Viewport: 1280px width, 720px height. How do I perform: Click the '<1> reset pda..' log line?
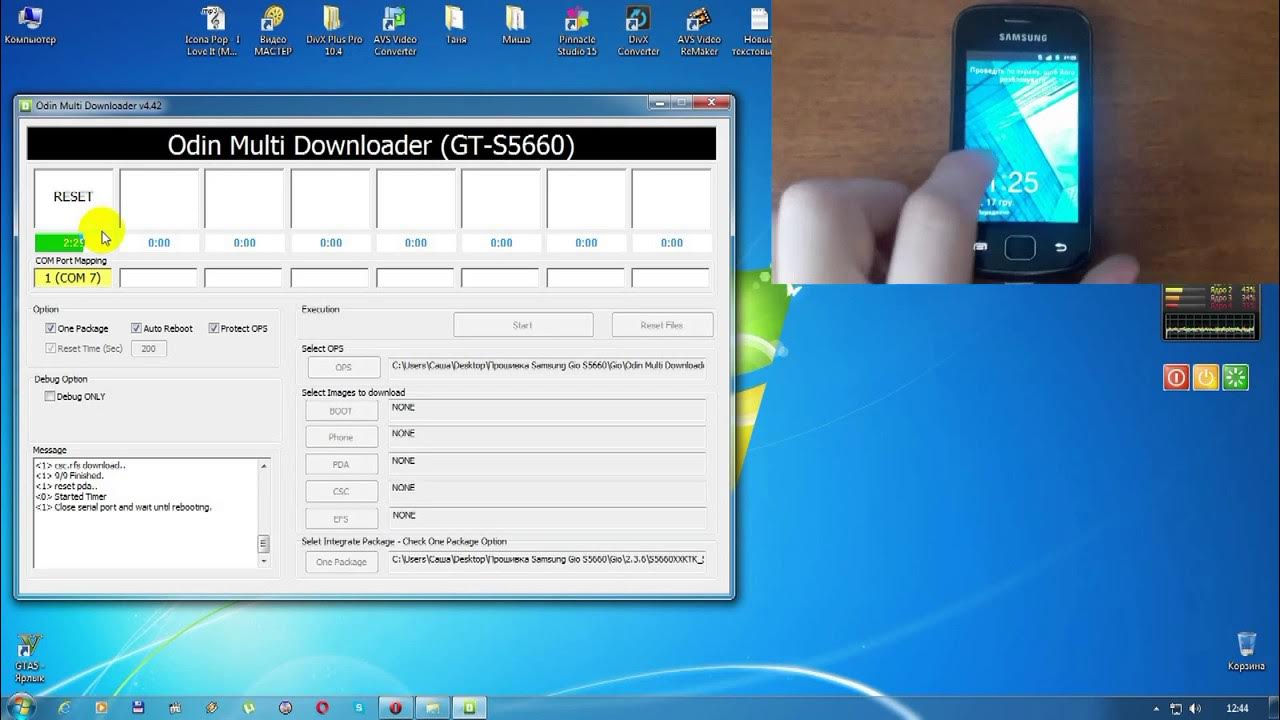(63, 486)
